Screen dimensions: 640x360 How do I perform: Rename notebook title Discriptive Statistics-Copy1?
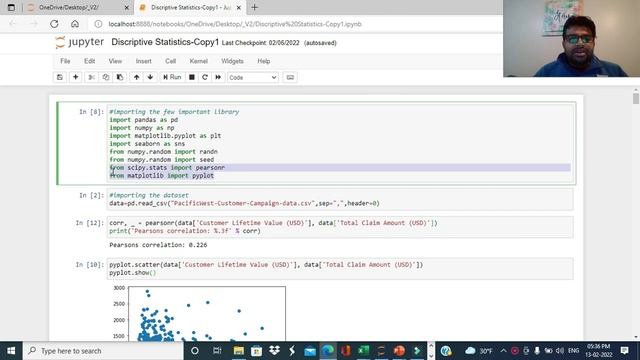tap(165, 42)
